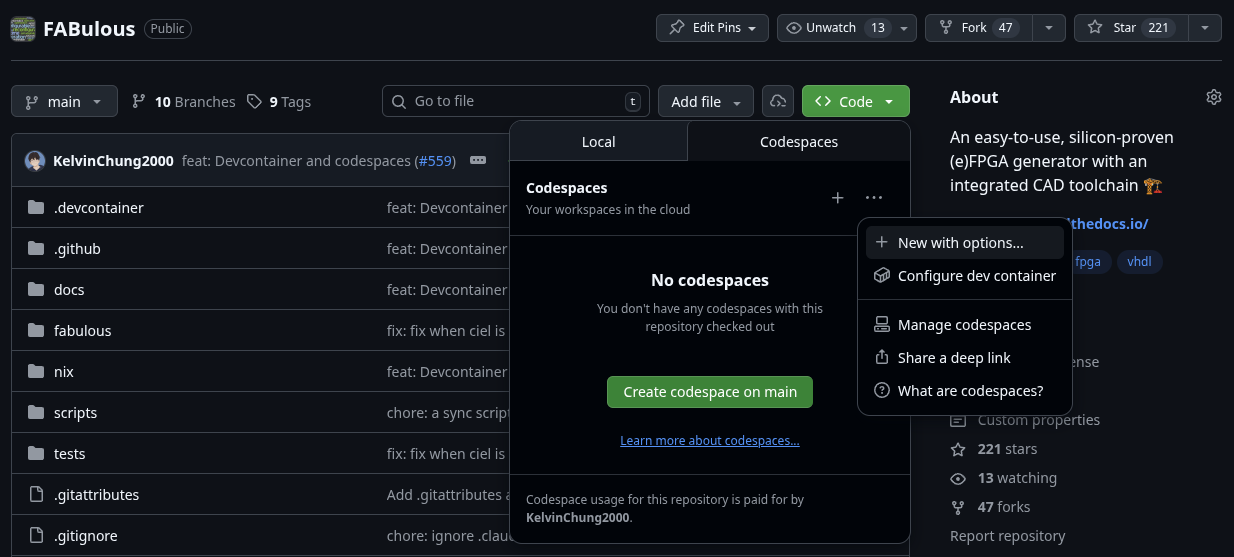The width and height of the screenshot is (1234, 557).
Task: Select Share a deep link menu item
Action: tap(965, 358)
